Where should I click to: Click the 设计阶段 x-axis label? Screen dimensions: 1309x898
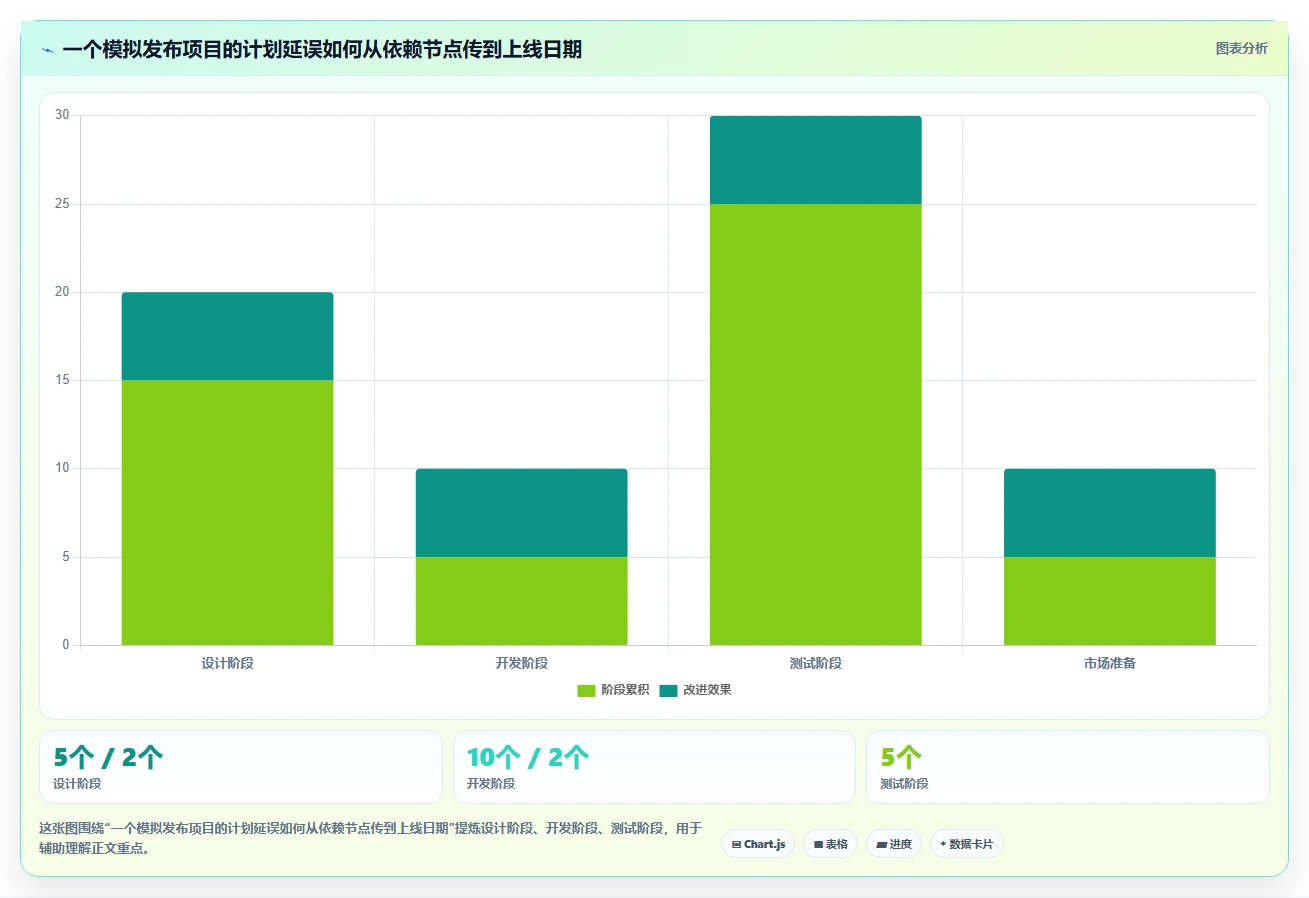click(227, 663)
